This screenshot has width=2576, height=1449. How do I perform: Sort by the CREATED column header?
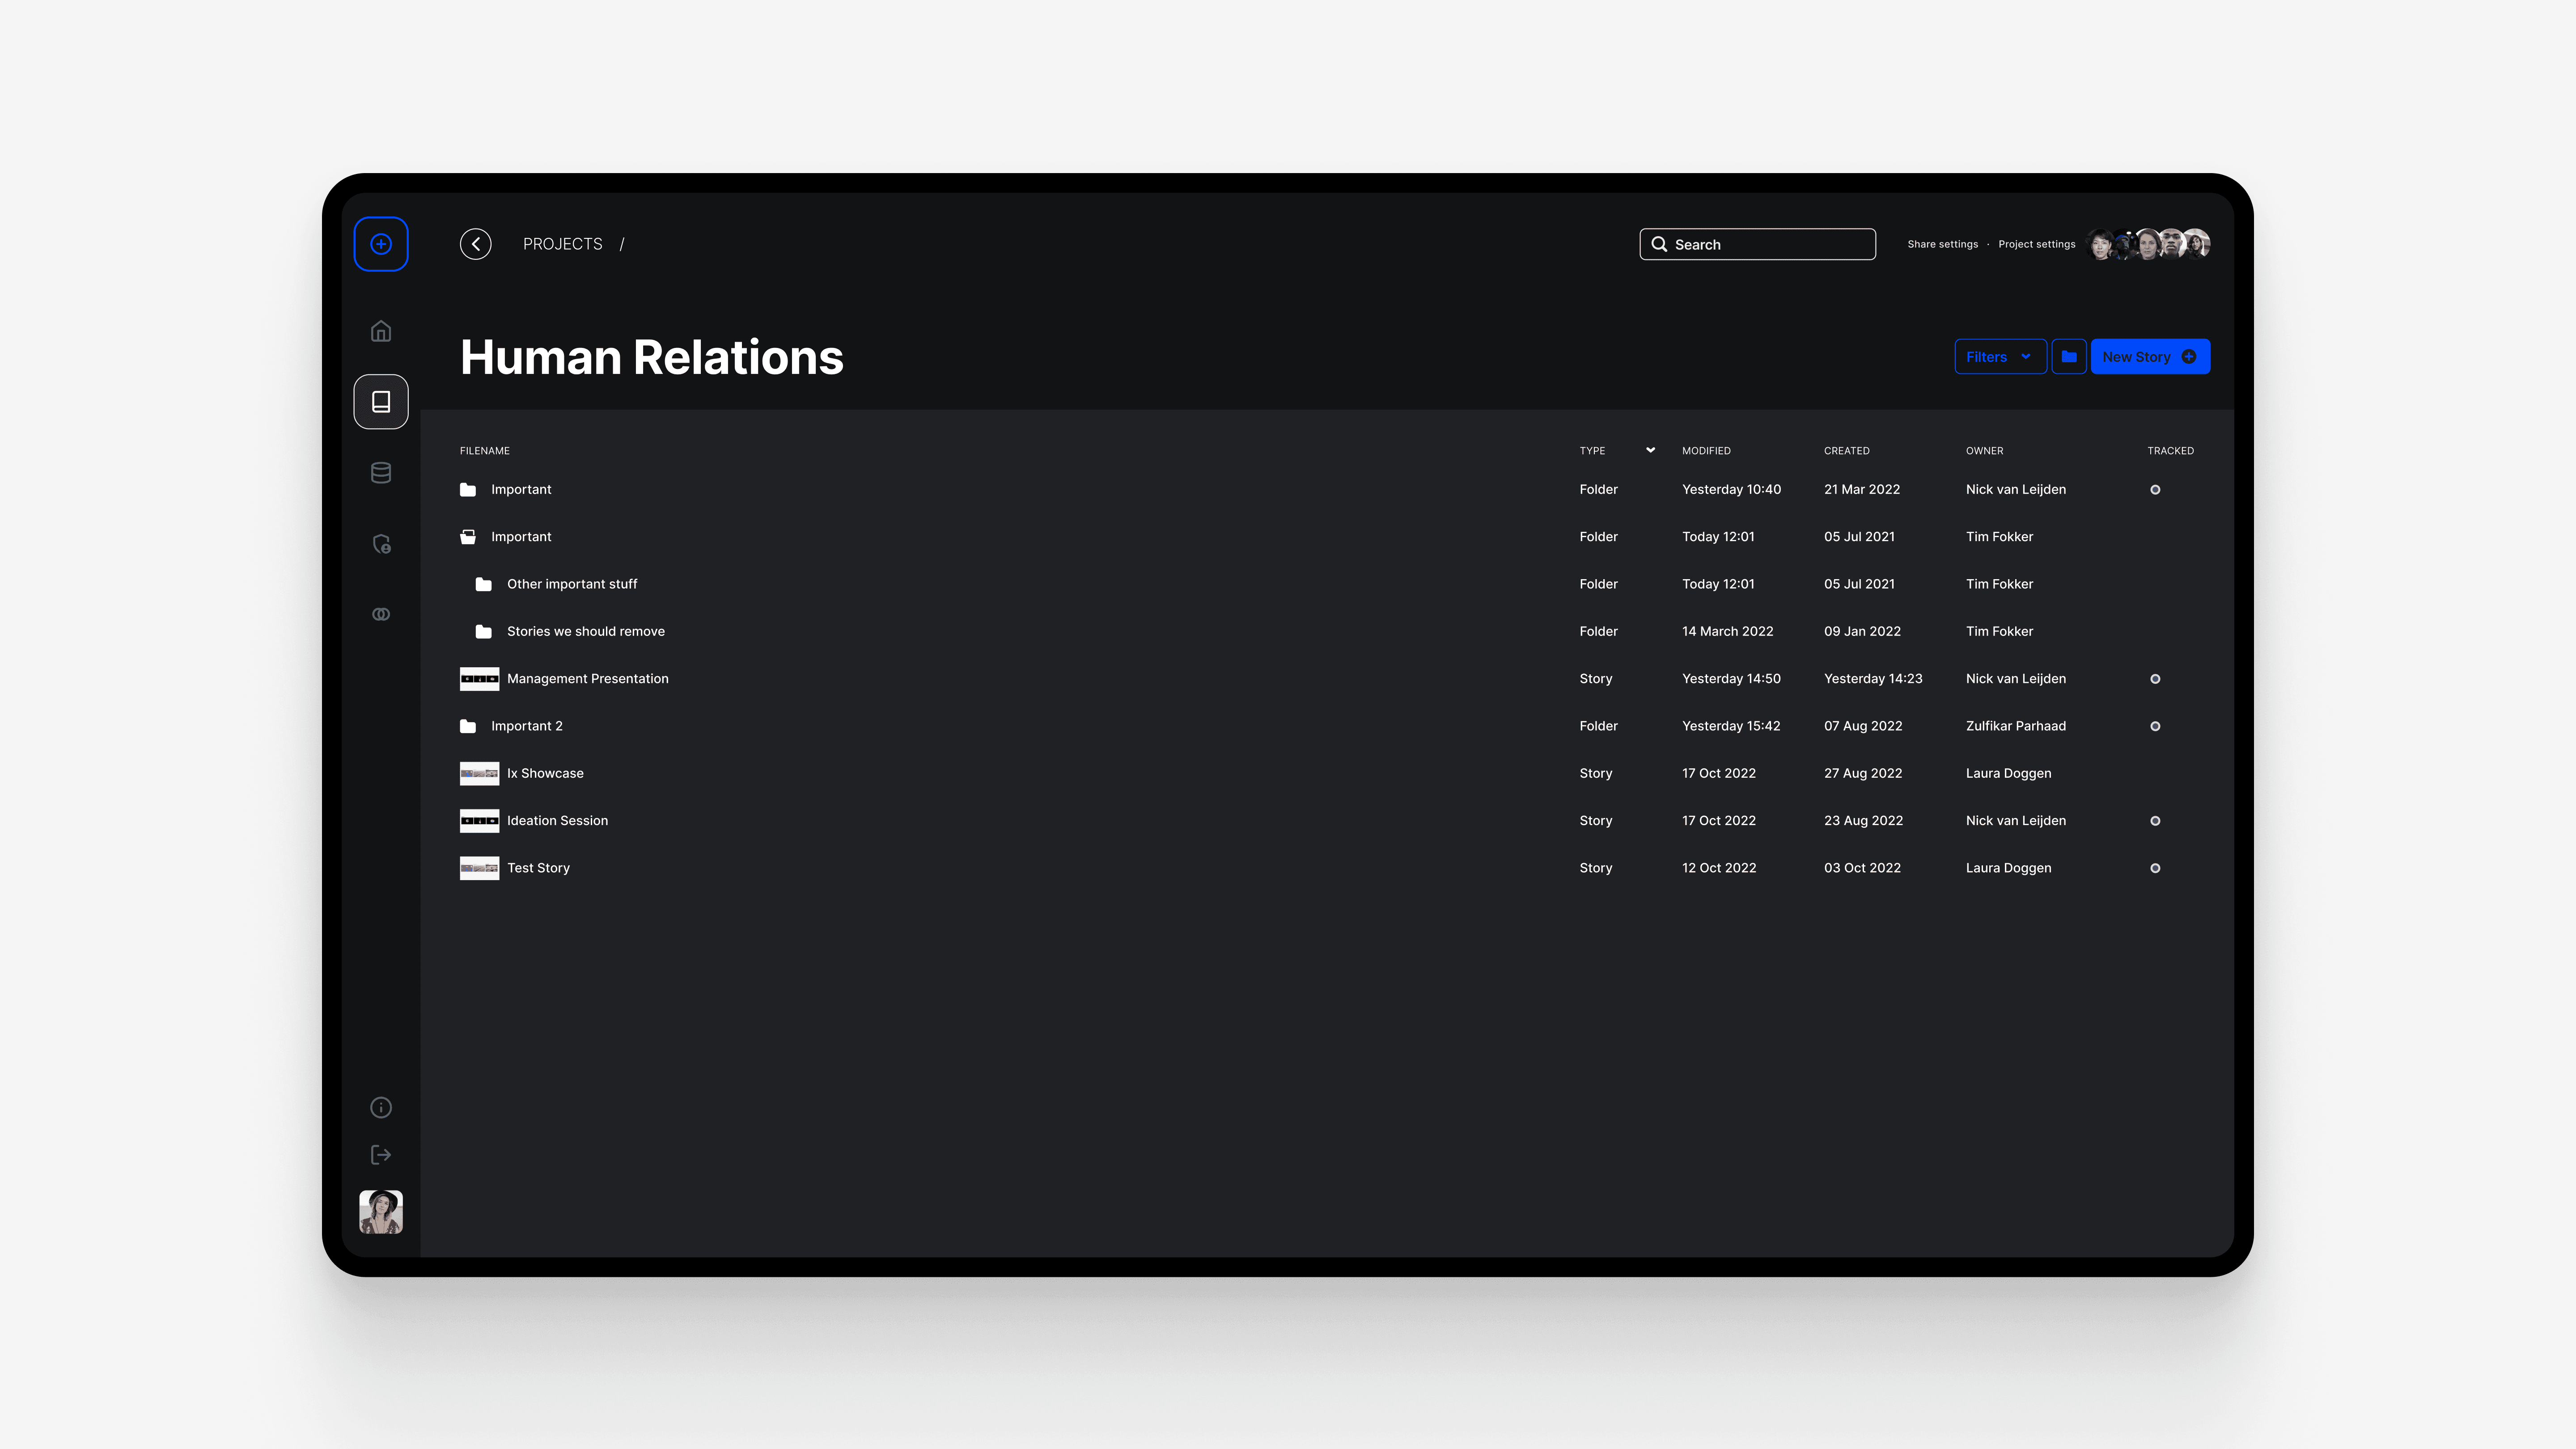(x=1846, y=451)
